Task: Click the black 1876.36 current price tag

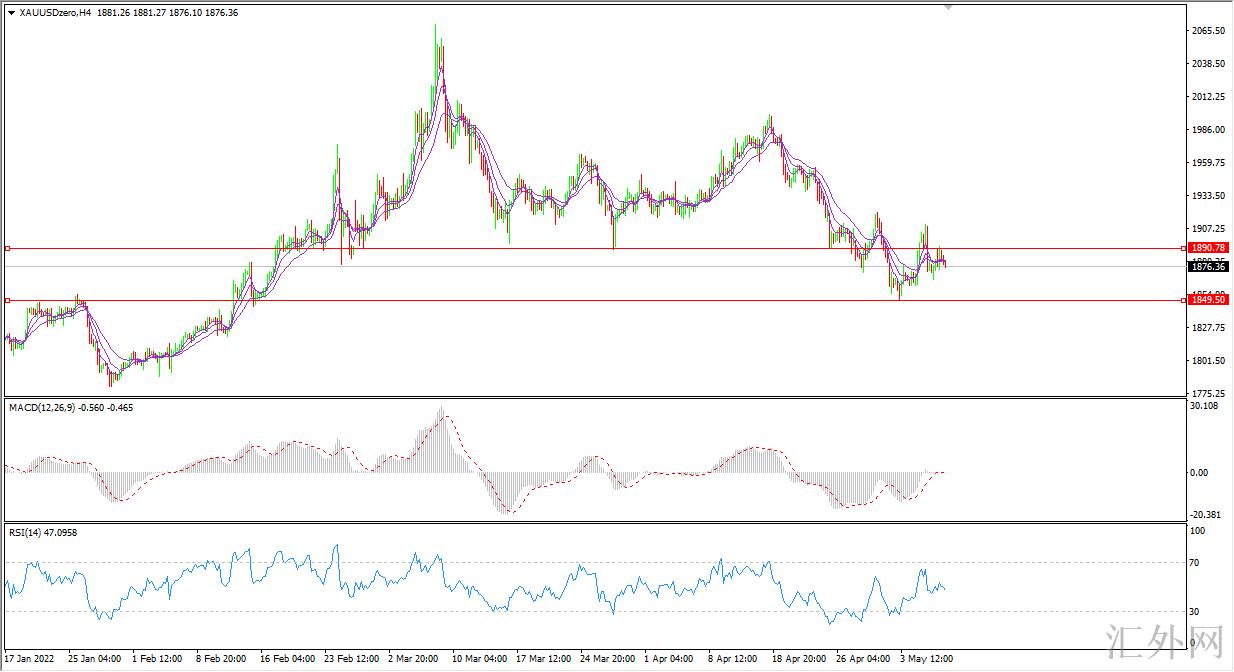Action: pos(1209,267)
